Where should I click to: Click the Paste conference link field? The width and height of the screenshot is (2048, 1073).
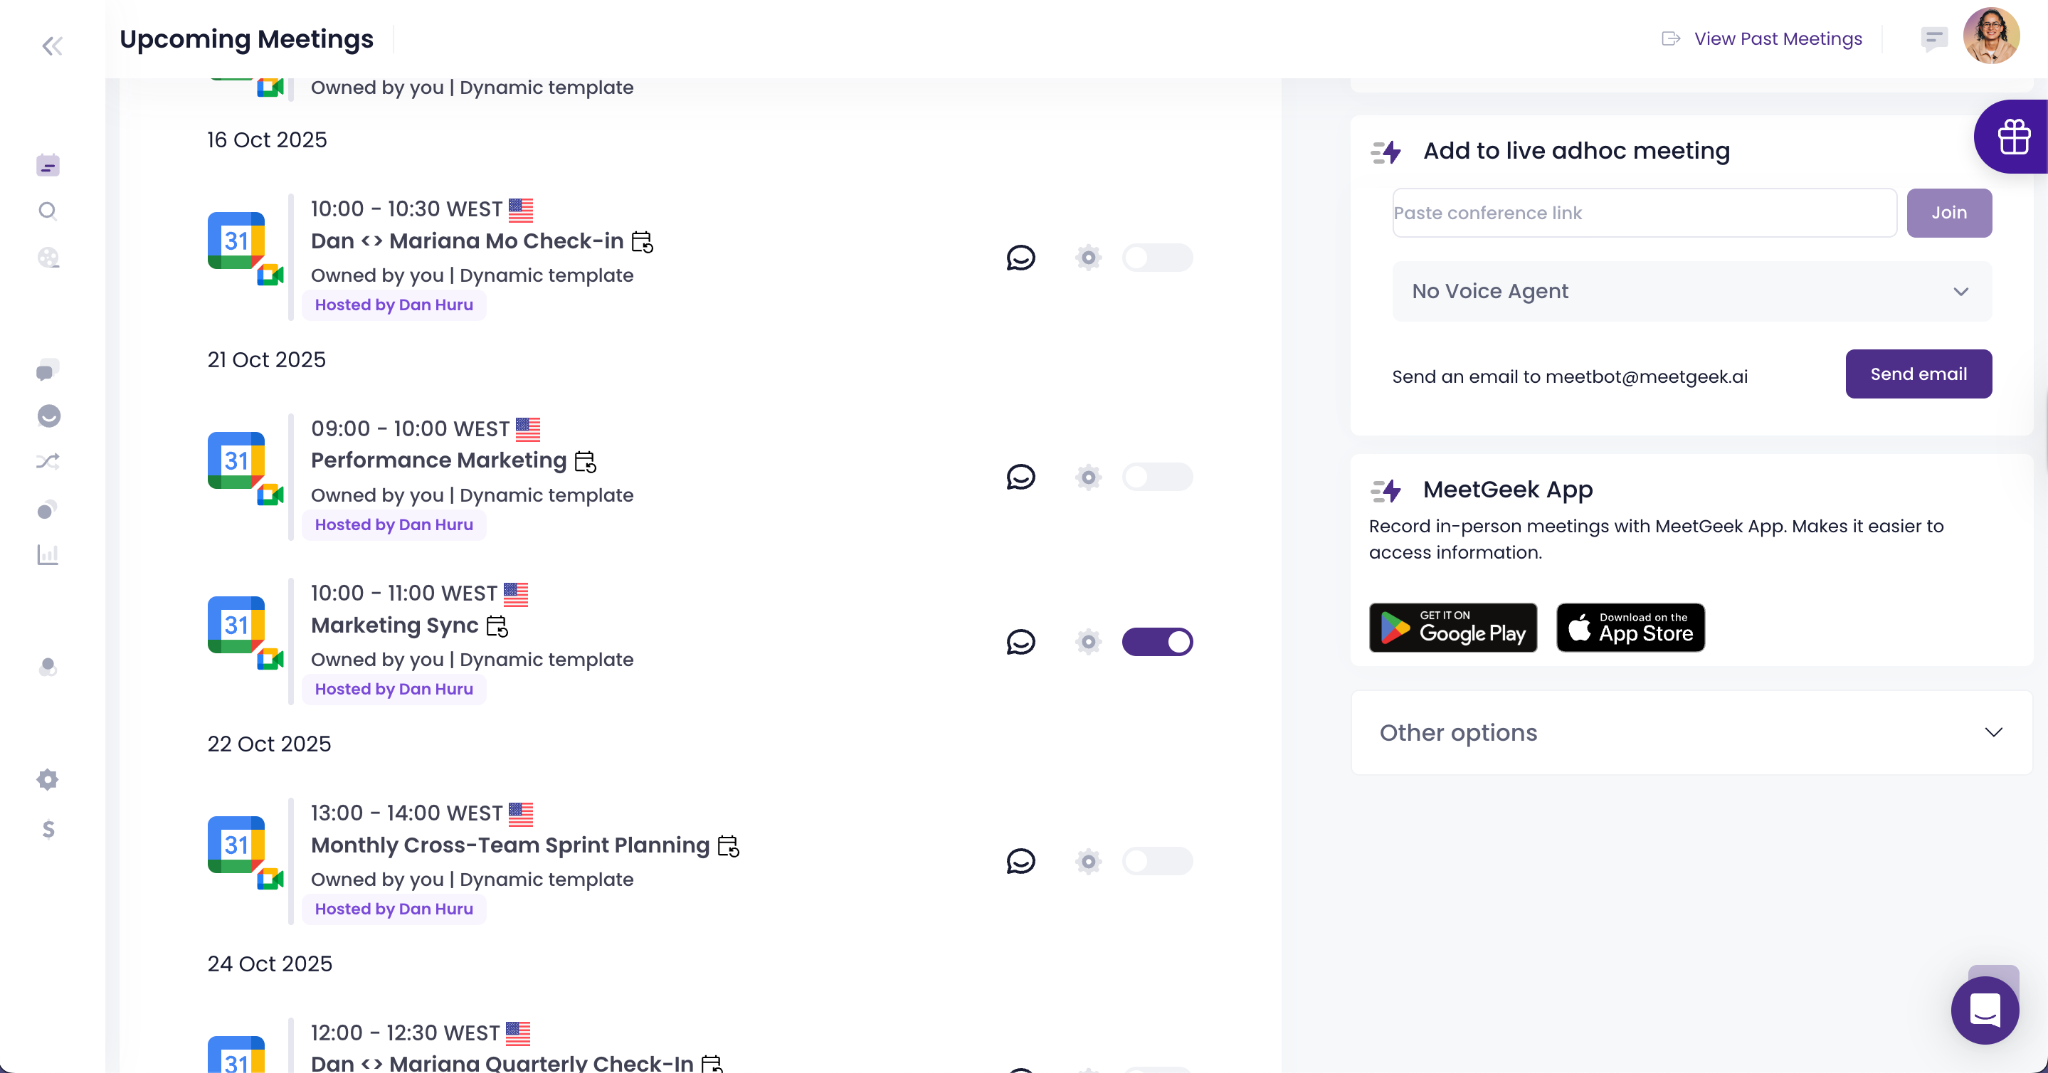pyautogui.click(x=1644, y=213)
